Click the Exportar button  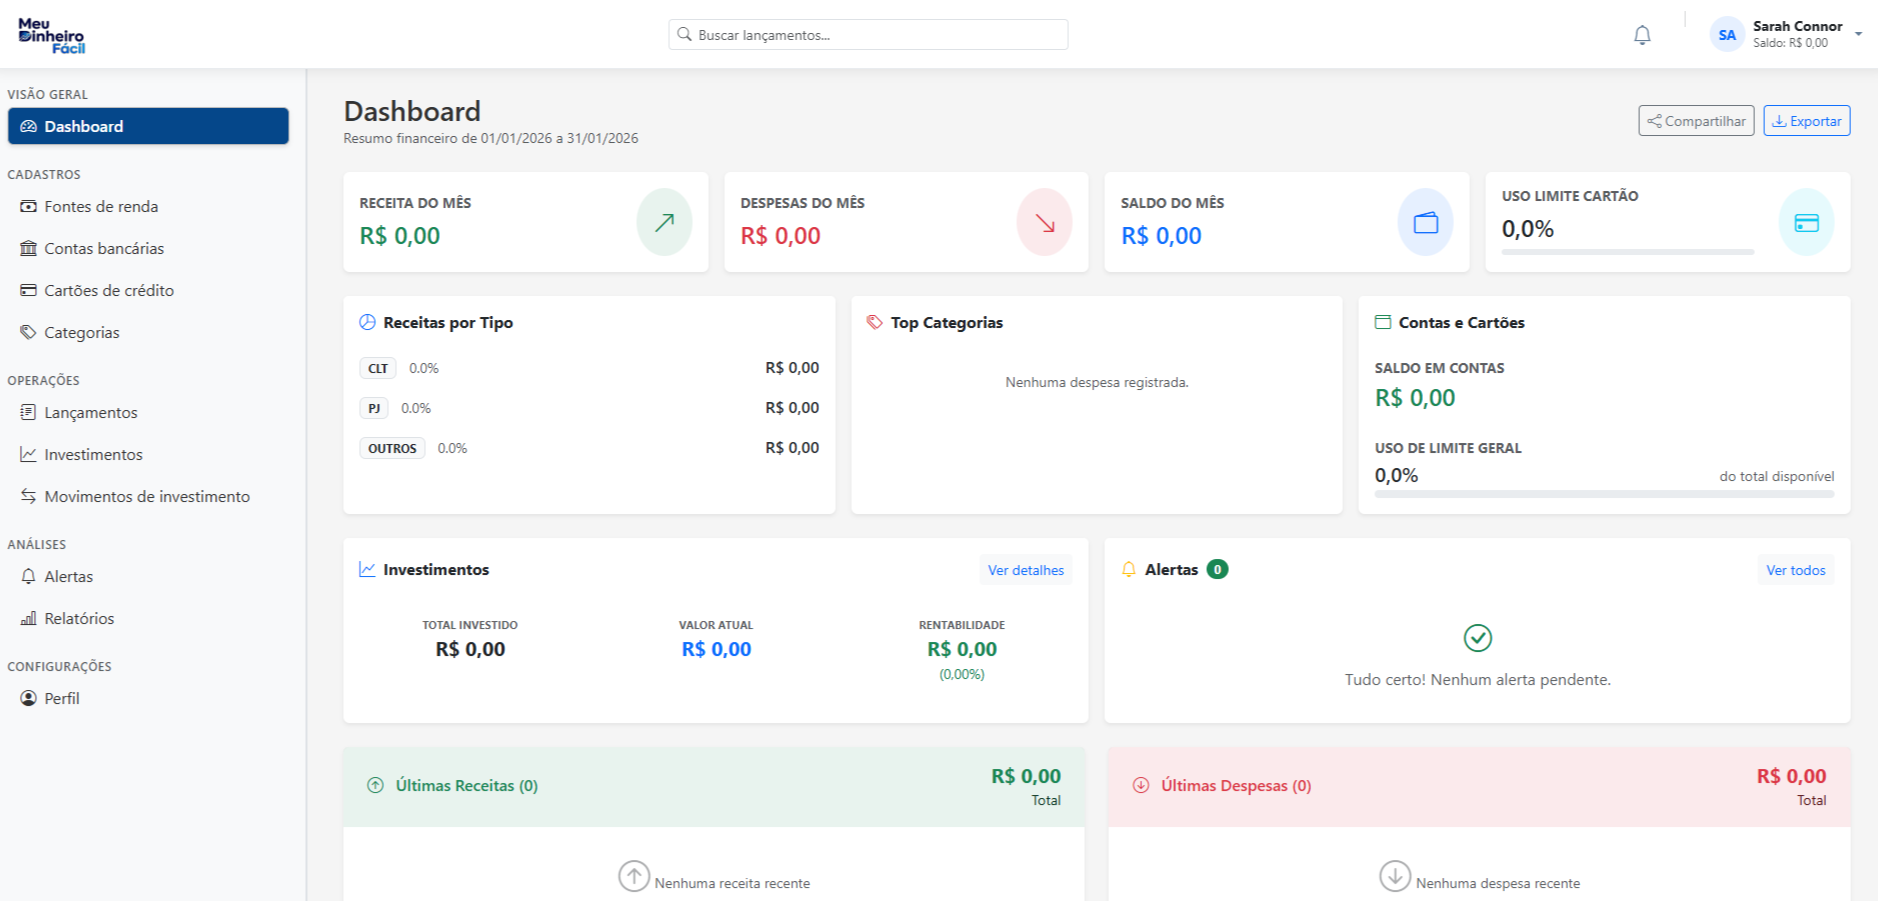tap(1806, 120)
